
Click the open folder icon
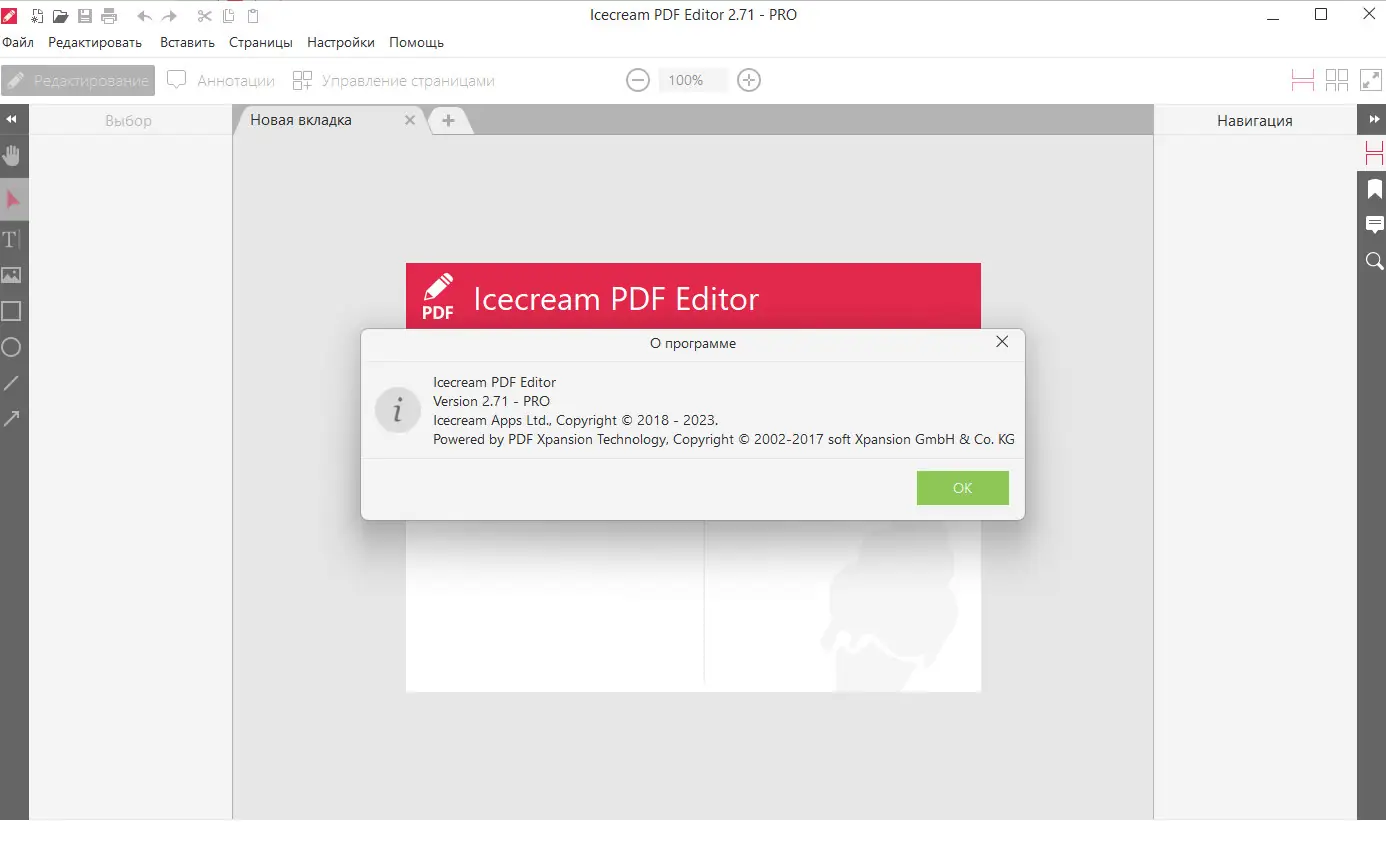tap(60, 15)
